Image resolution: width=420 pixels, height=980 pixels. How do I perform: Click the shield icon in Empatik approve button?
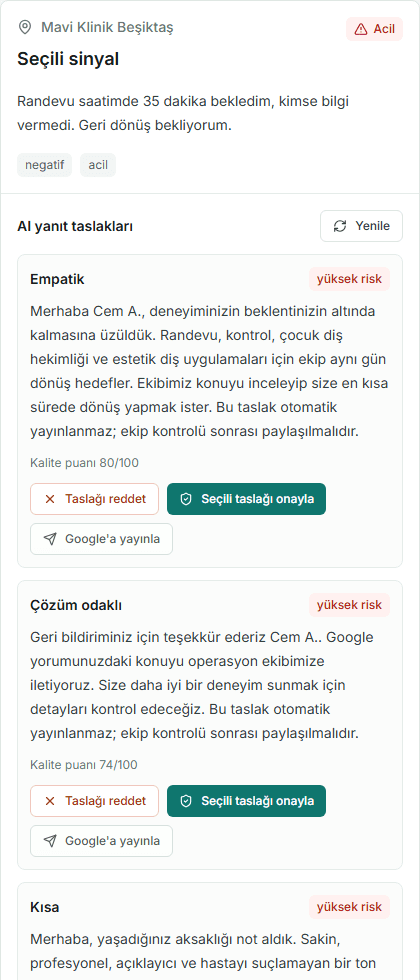click(186, 499)
